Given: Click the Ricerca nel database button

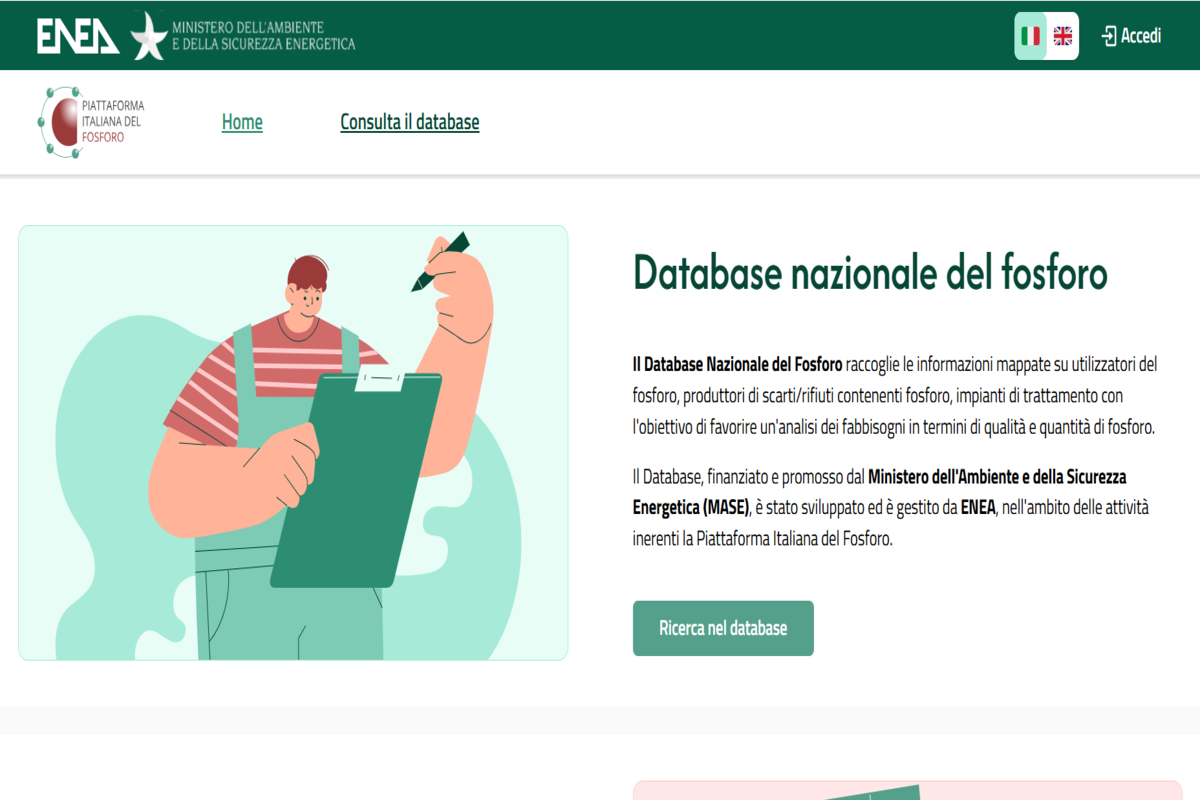Looking at the screenshot, I should click(x=722, y=628).
